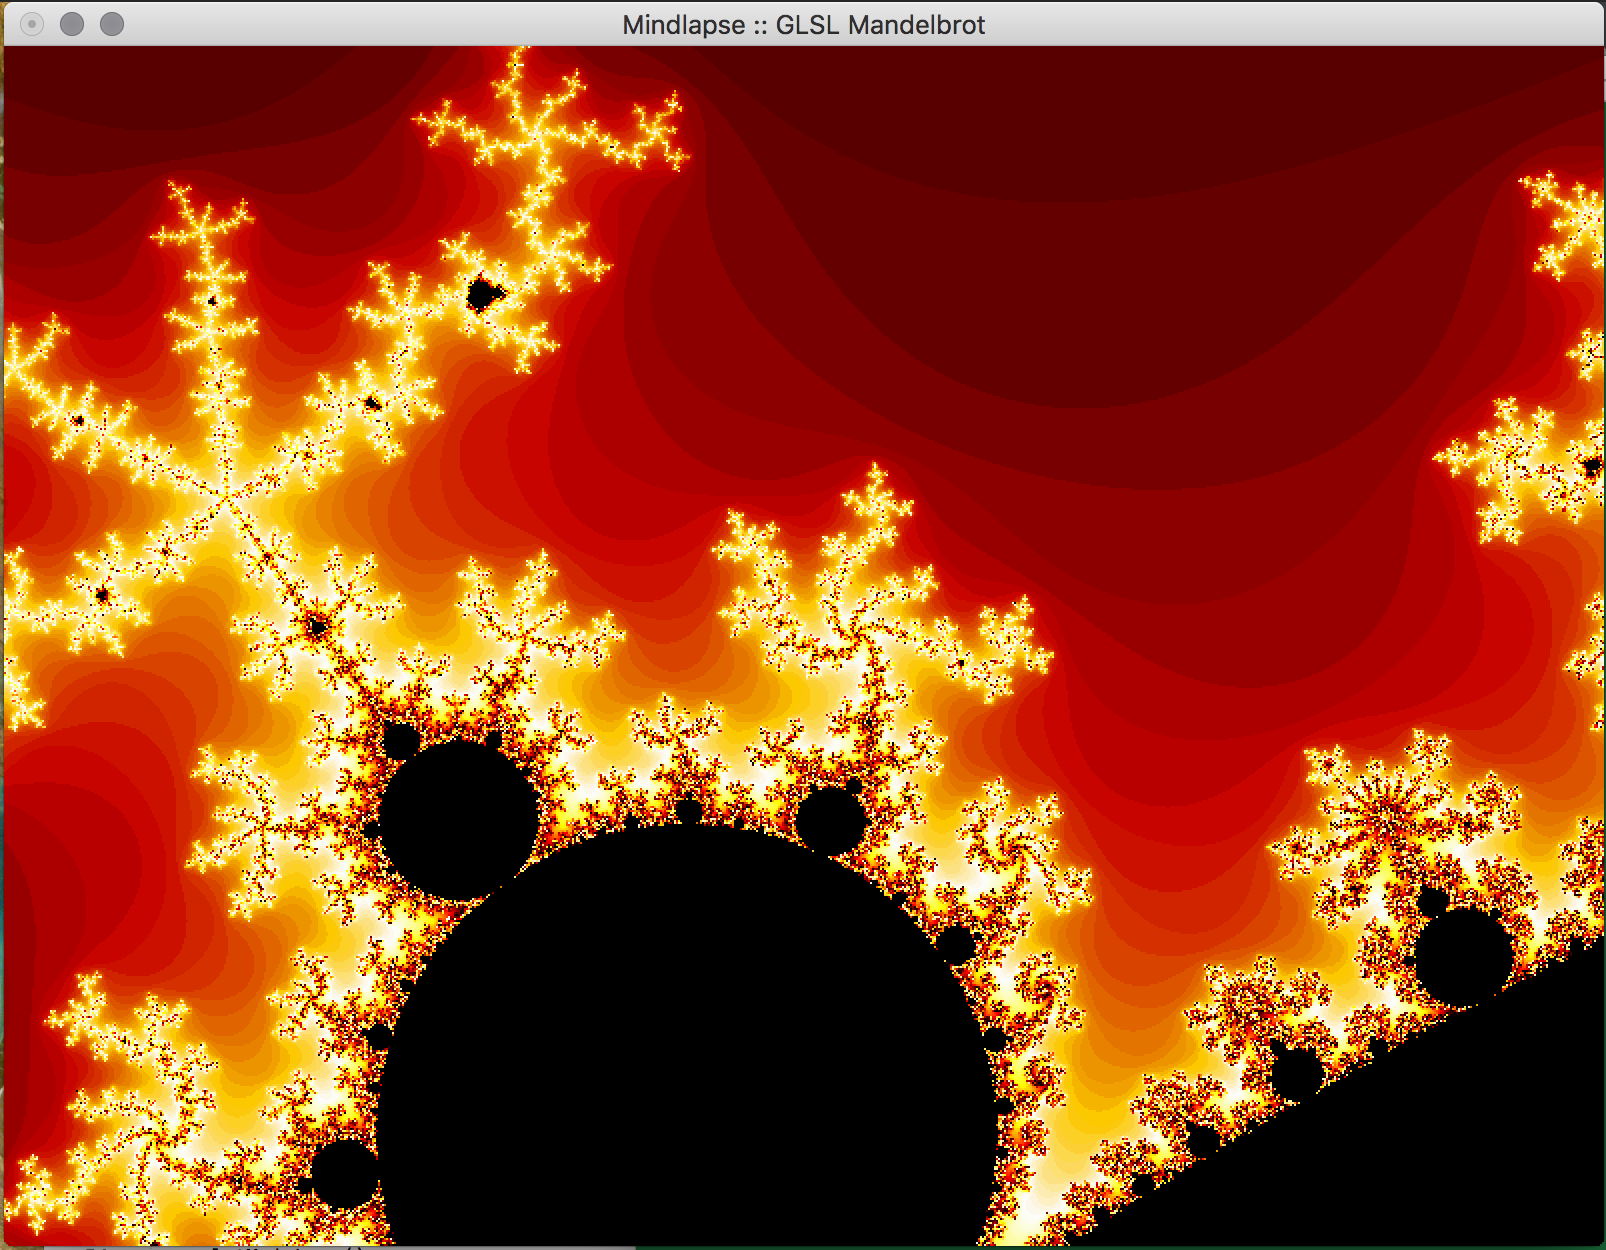Click the round black bulb near right edge

(x=1464, y=957)
